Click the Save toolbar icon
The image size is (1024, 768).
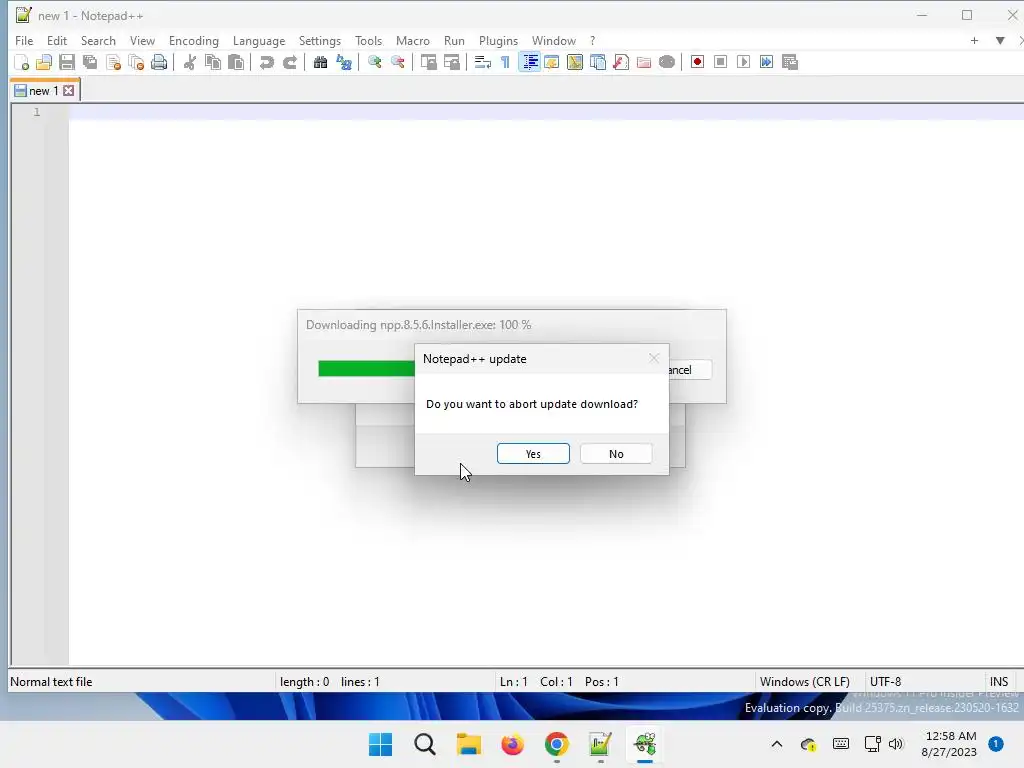67,62
